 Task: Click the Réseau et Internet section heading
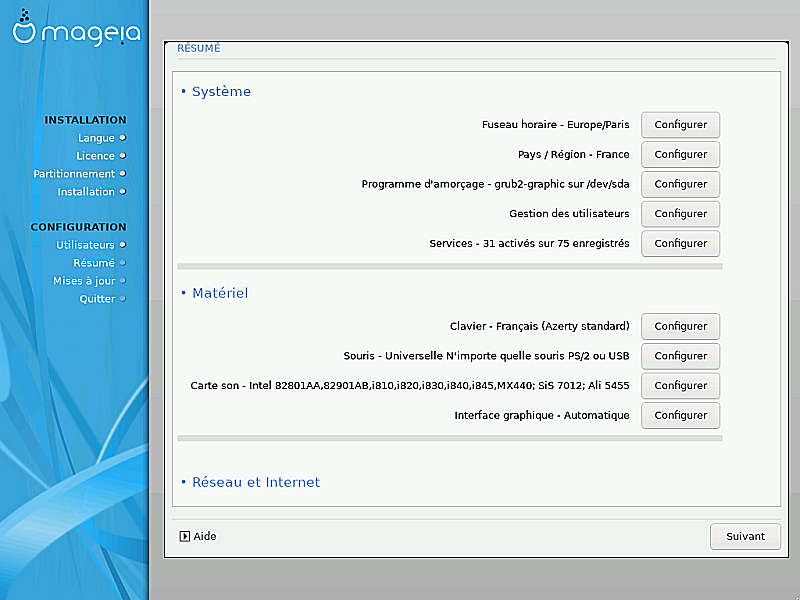255,482
